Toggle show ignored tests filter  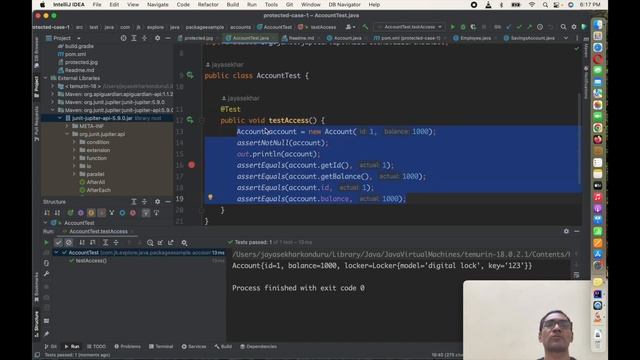[69, 242]
